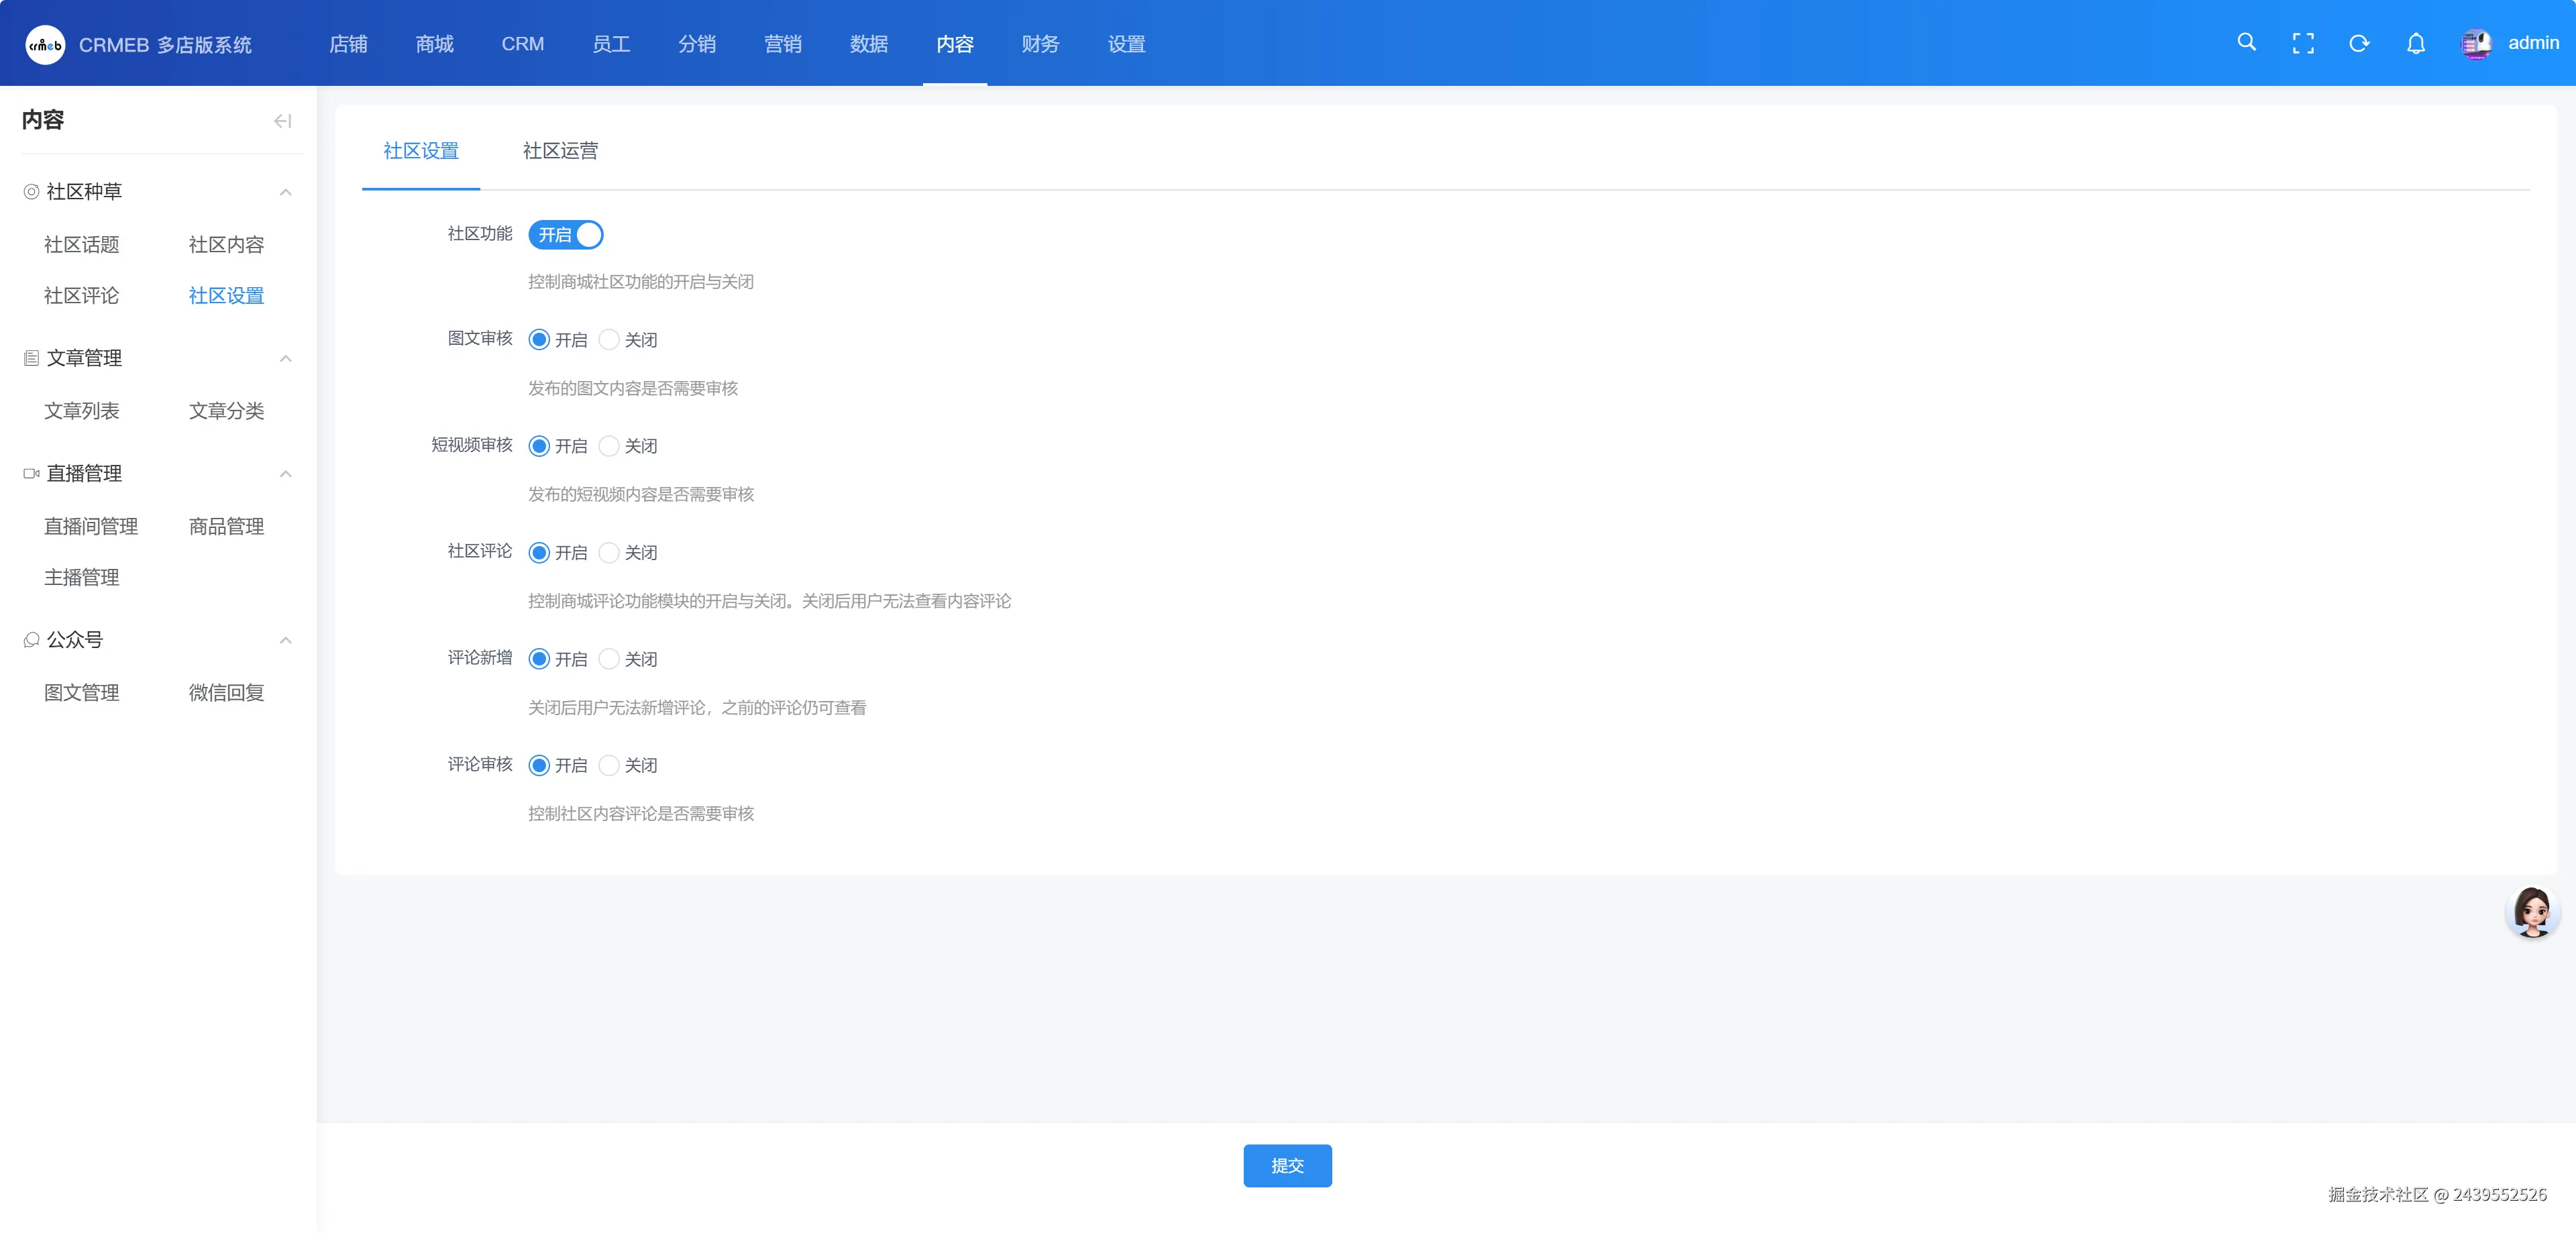Choose 关闭 for 短视频审核
Screen dimensions: 2576x1233
pos(609,446)
